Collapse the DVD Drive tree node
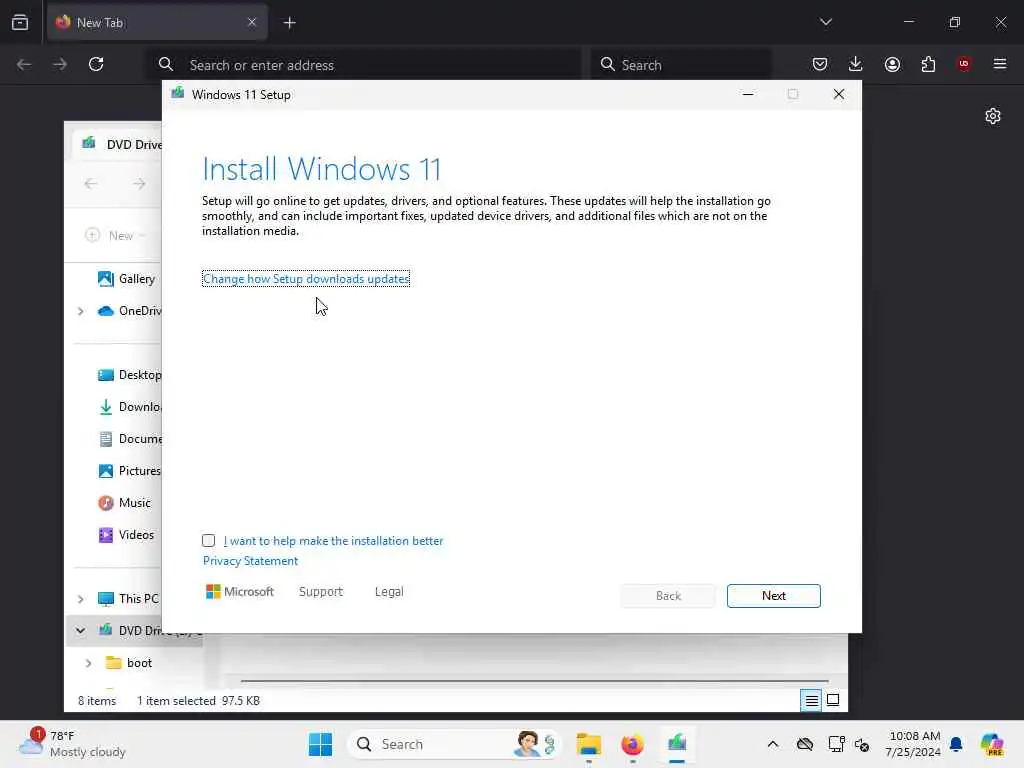This screenshot has height=768, width=1024. (x=80, y=631)
